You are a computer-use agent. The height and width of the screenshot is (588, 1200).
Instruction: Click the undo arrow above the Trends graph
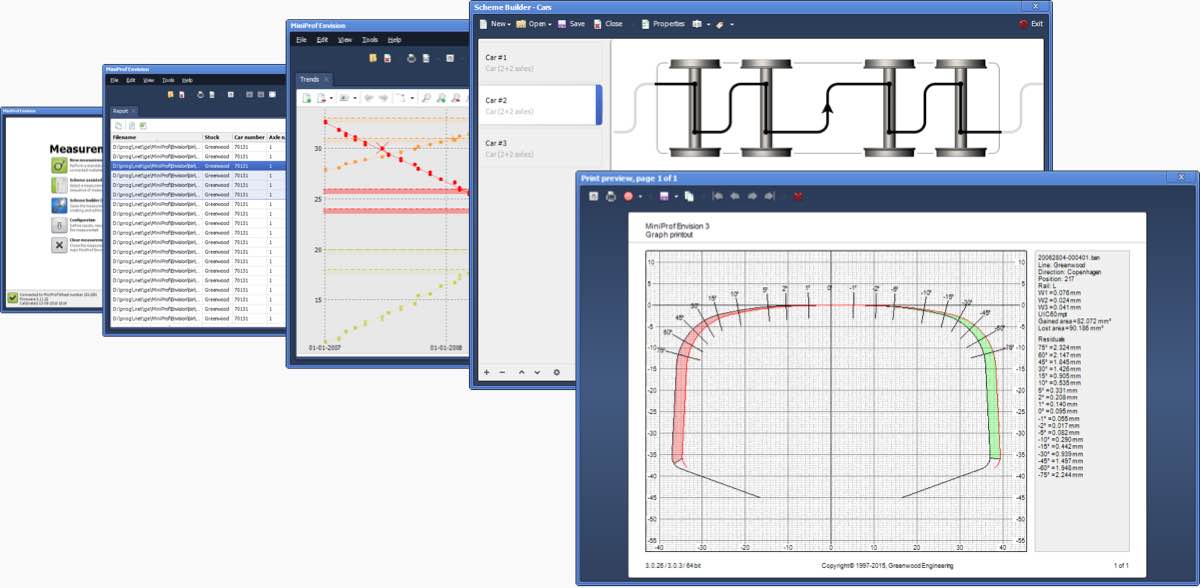pyautogui.click(x=368, y=98)
